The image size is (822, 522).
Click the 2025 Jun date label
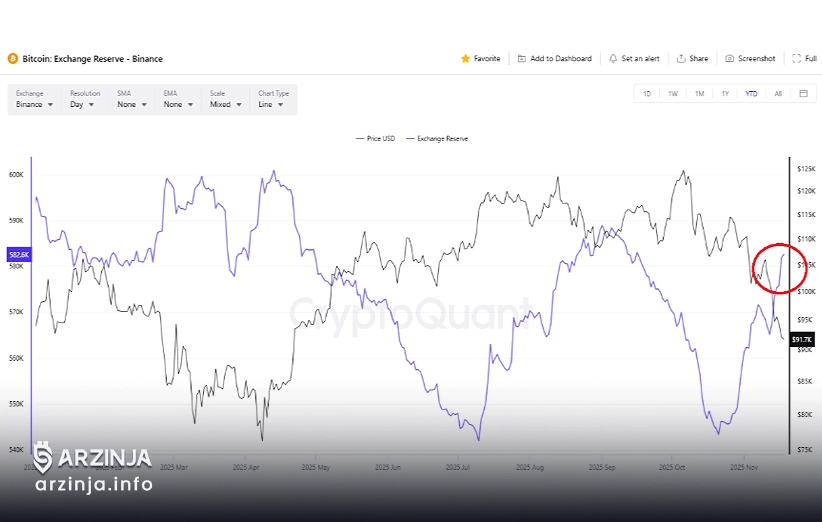(388, 467)
